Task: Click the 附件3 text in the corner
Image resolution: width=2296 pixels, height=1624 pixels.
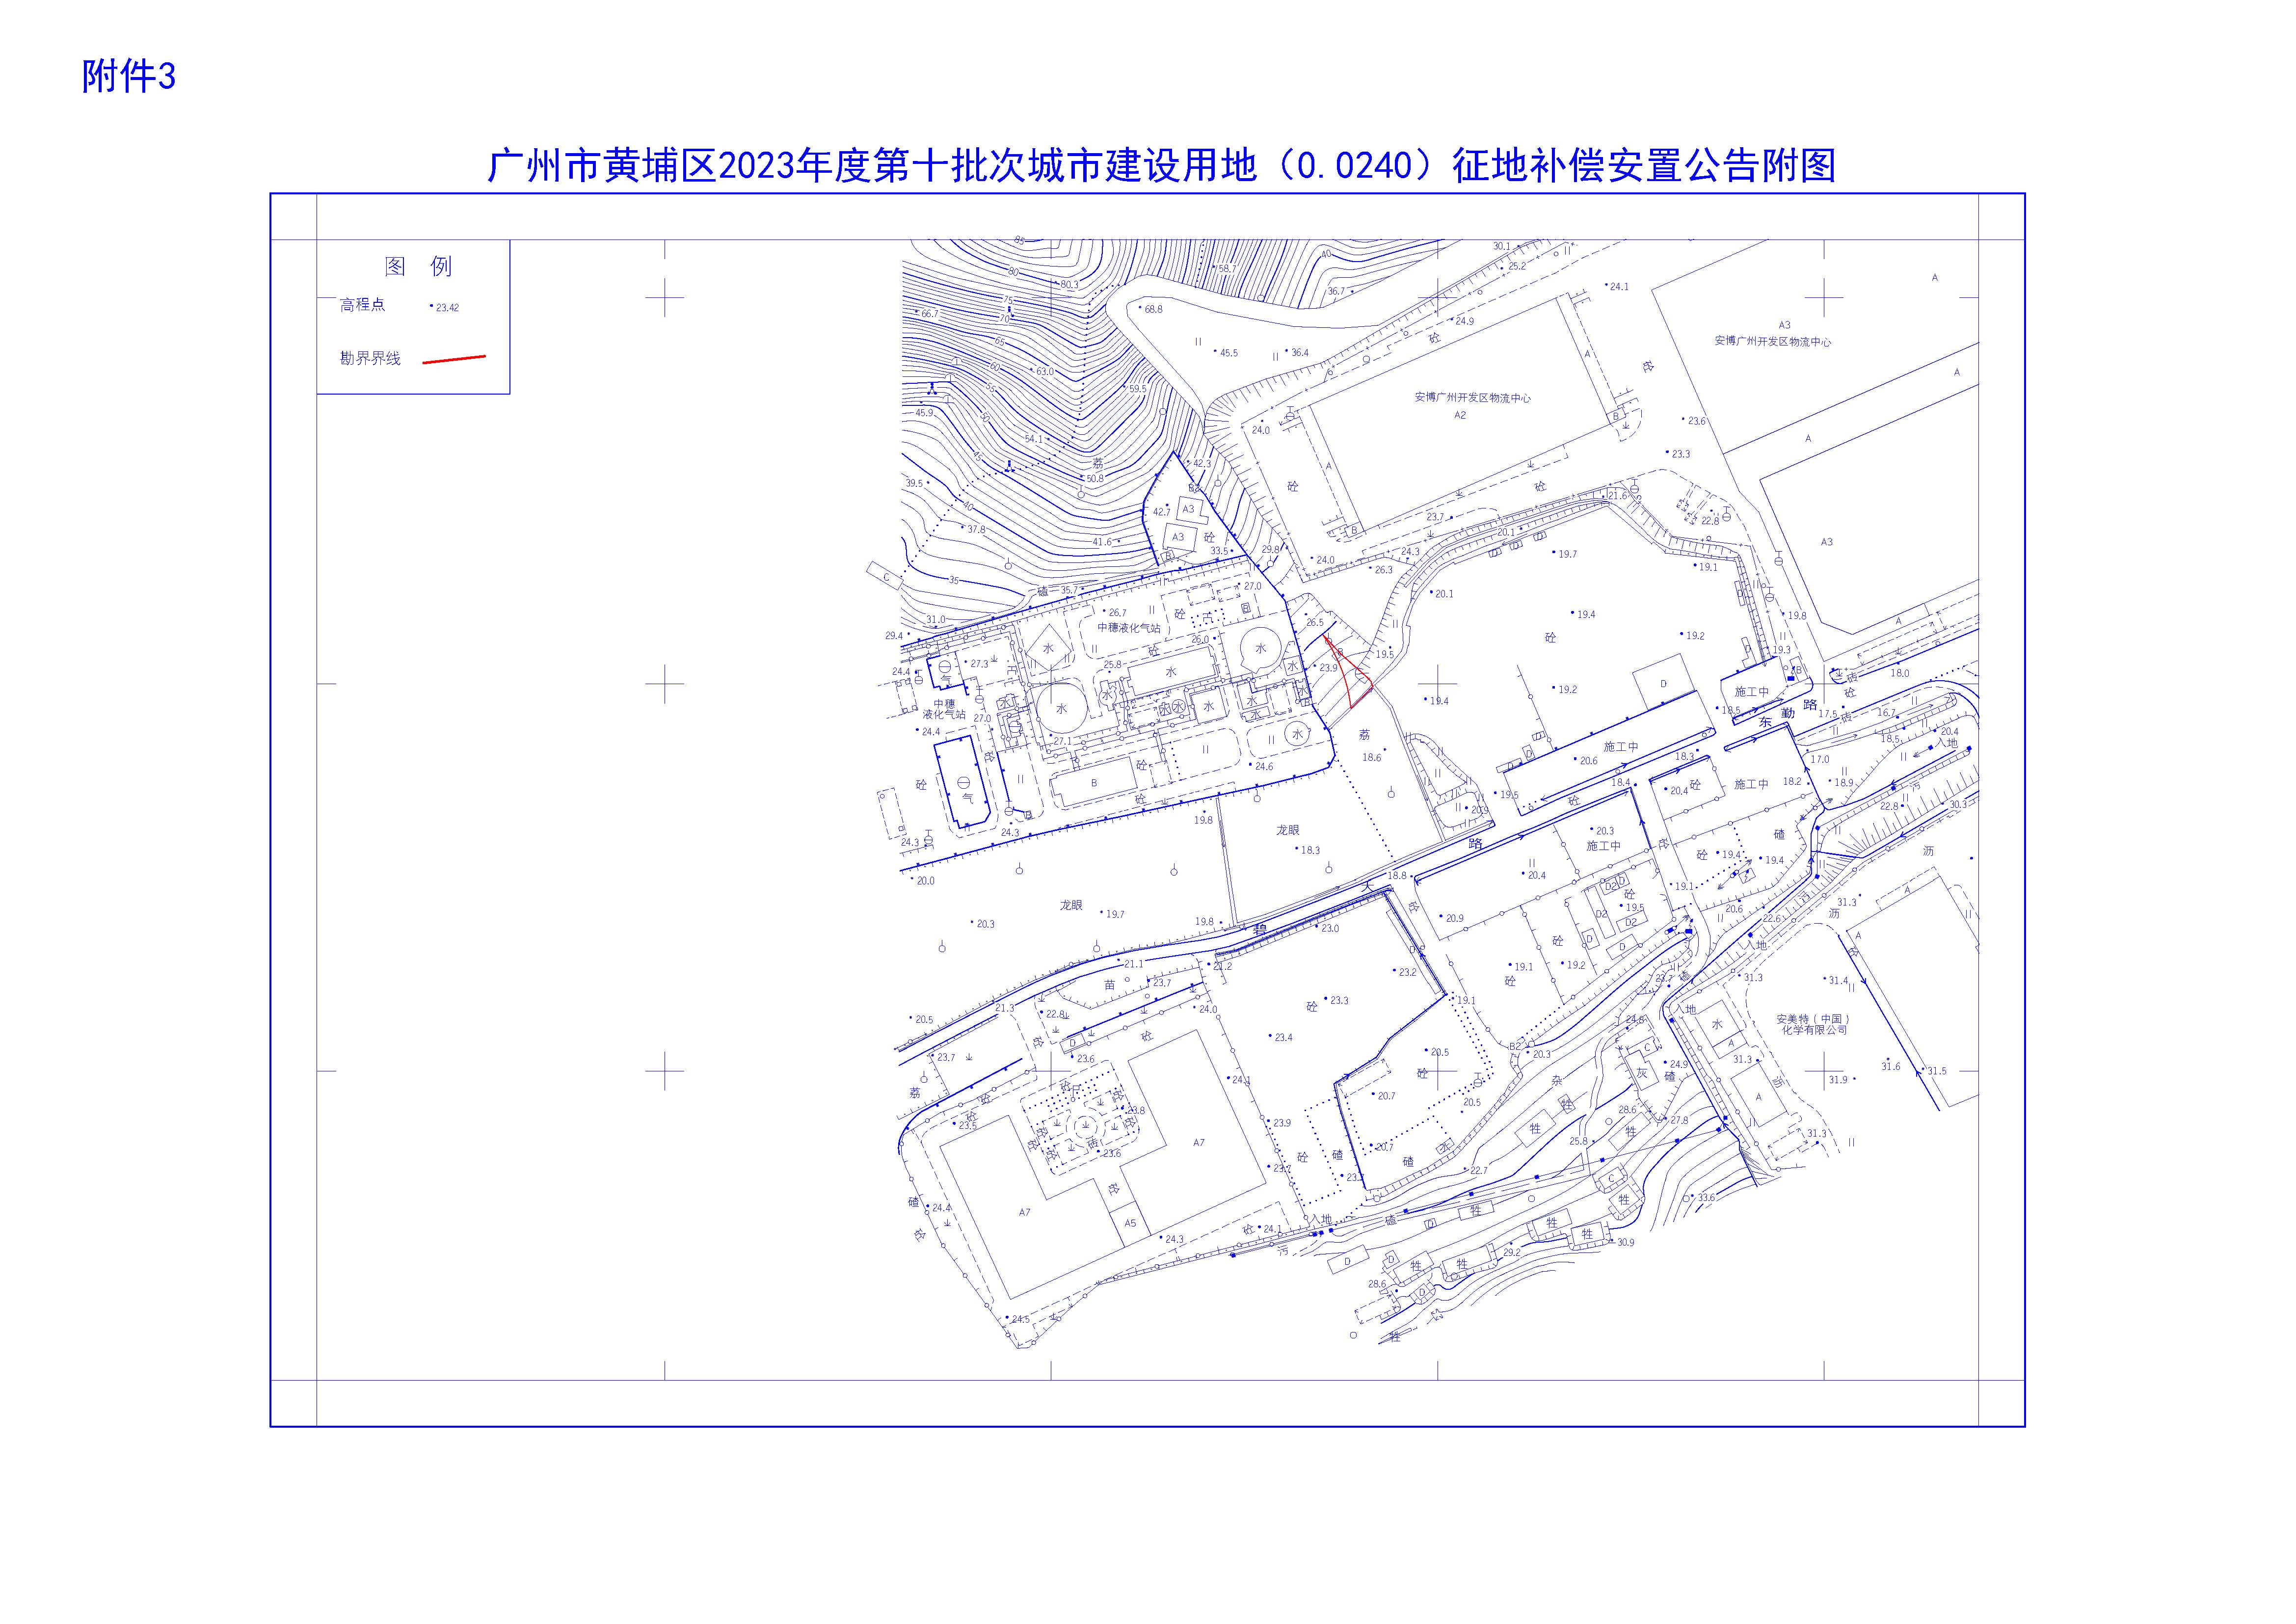Action: [x=128, y=77]
